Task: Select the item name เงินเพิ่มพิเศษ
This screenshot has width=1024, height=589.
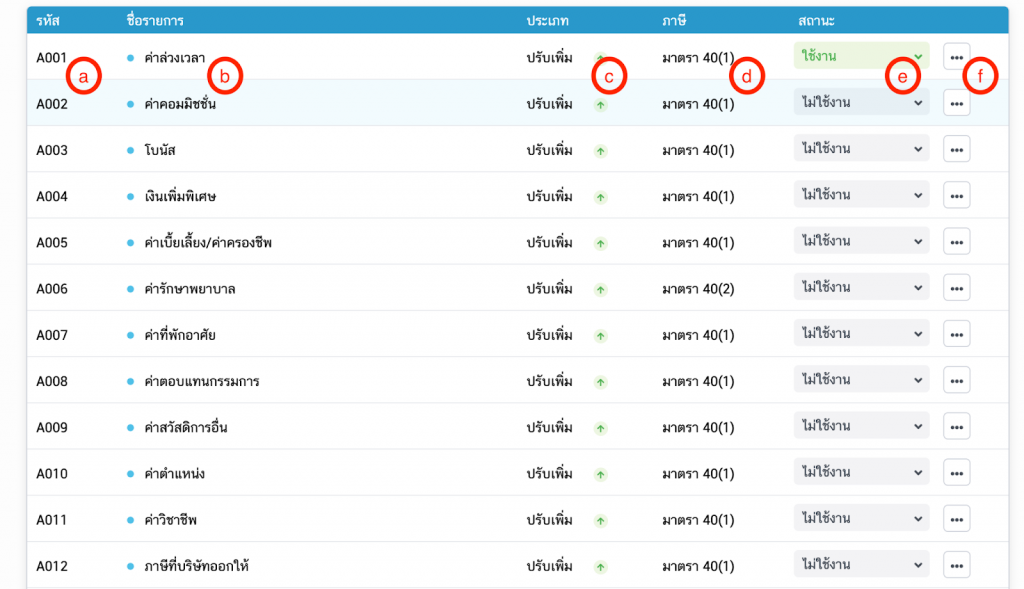Action: pyautogui.click(x=180, y=196)
